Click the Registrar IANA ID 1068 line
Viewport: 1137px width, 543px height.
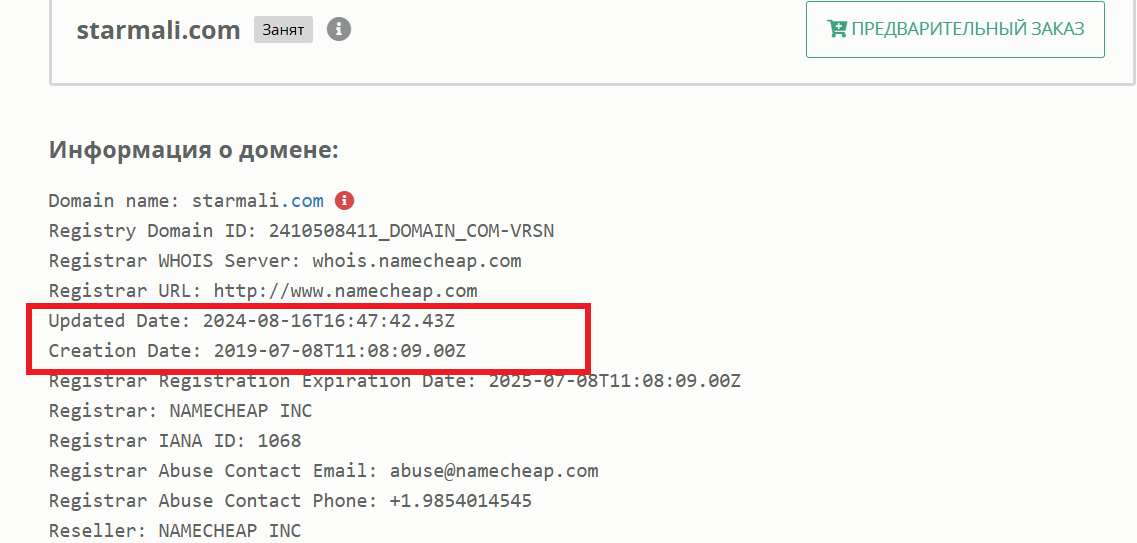pyautogui.click(x=175, y=441)
